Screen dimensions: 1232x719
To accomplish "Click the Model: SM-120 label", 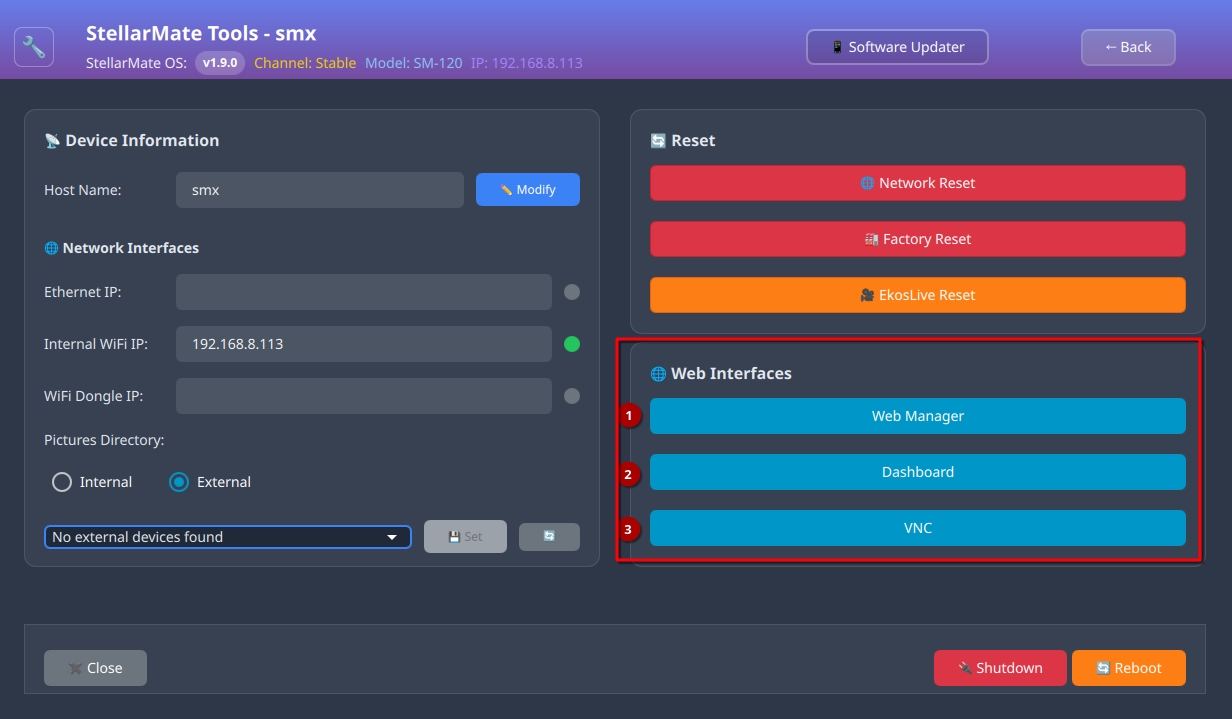I will click(x=414, y=63).
